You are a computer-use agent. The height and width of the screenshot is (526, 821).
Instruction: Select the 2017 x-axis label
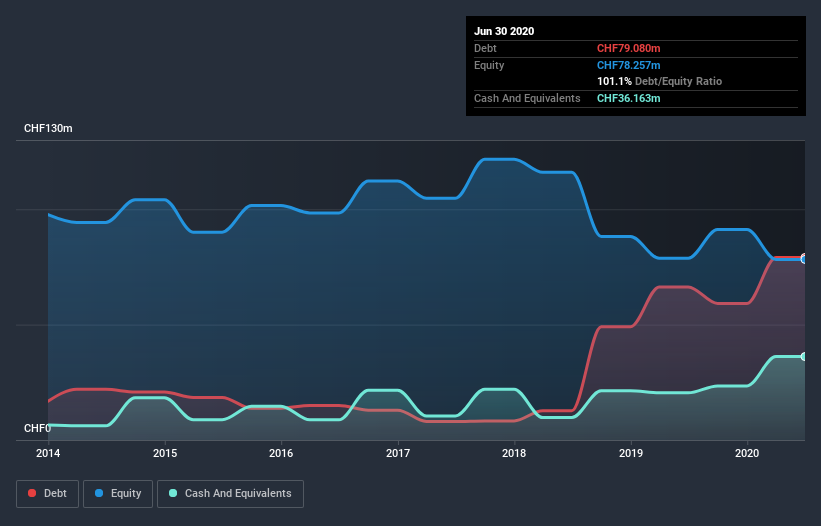pos(398,453)
